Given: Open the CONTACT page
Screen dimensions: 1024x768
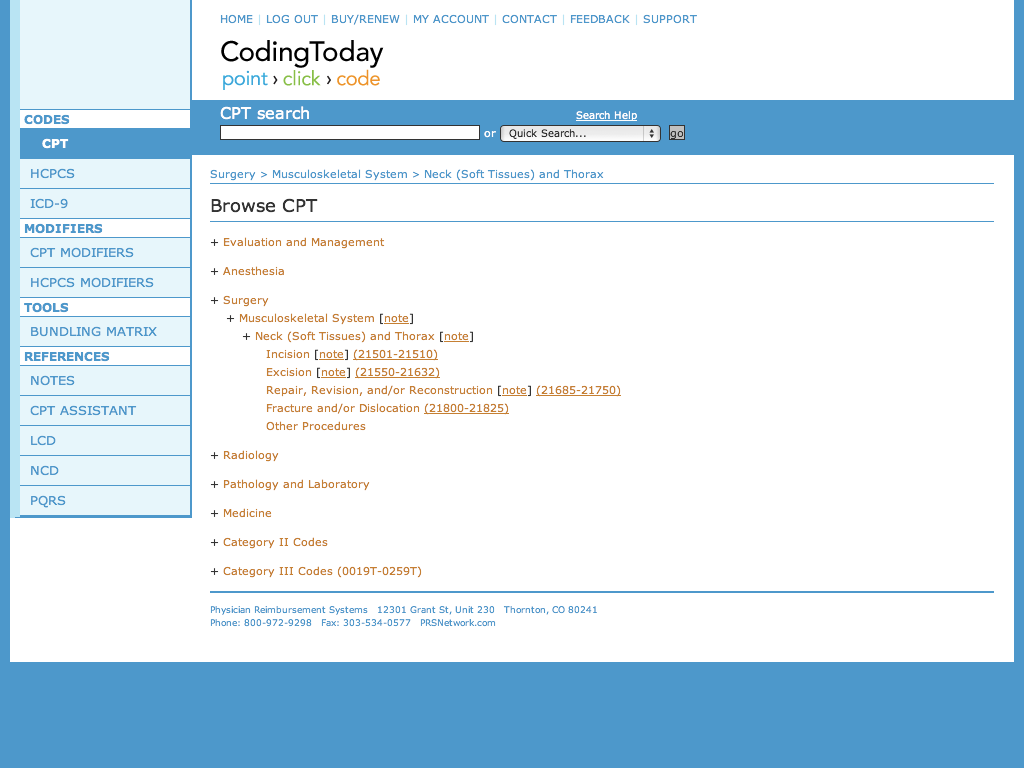Looking at the screenshot, I should [529, 20].
